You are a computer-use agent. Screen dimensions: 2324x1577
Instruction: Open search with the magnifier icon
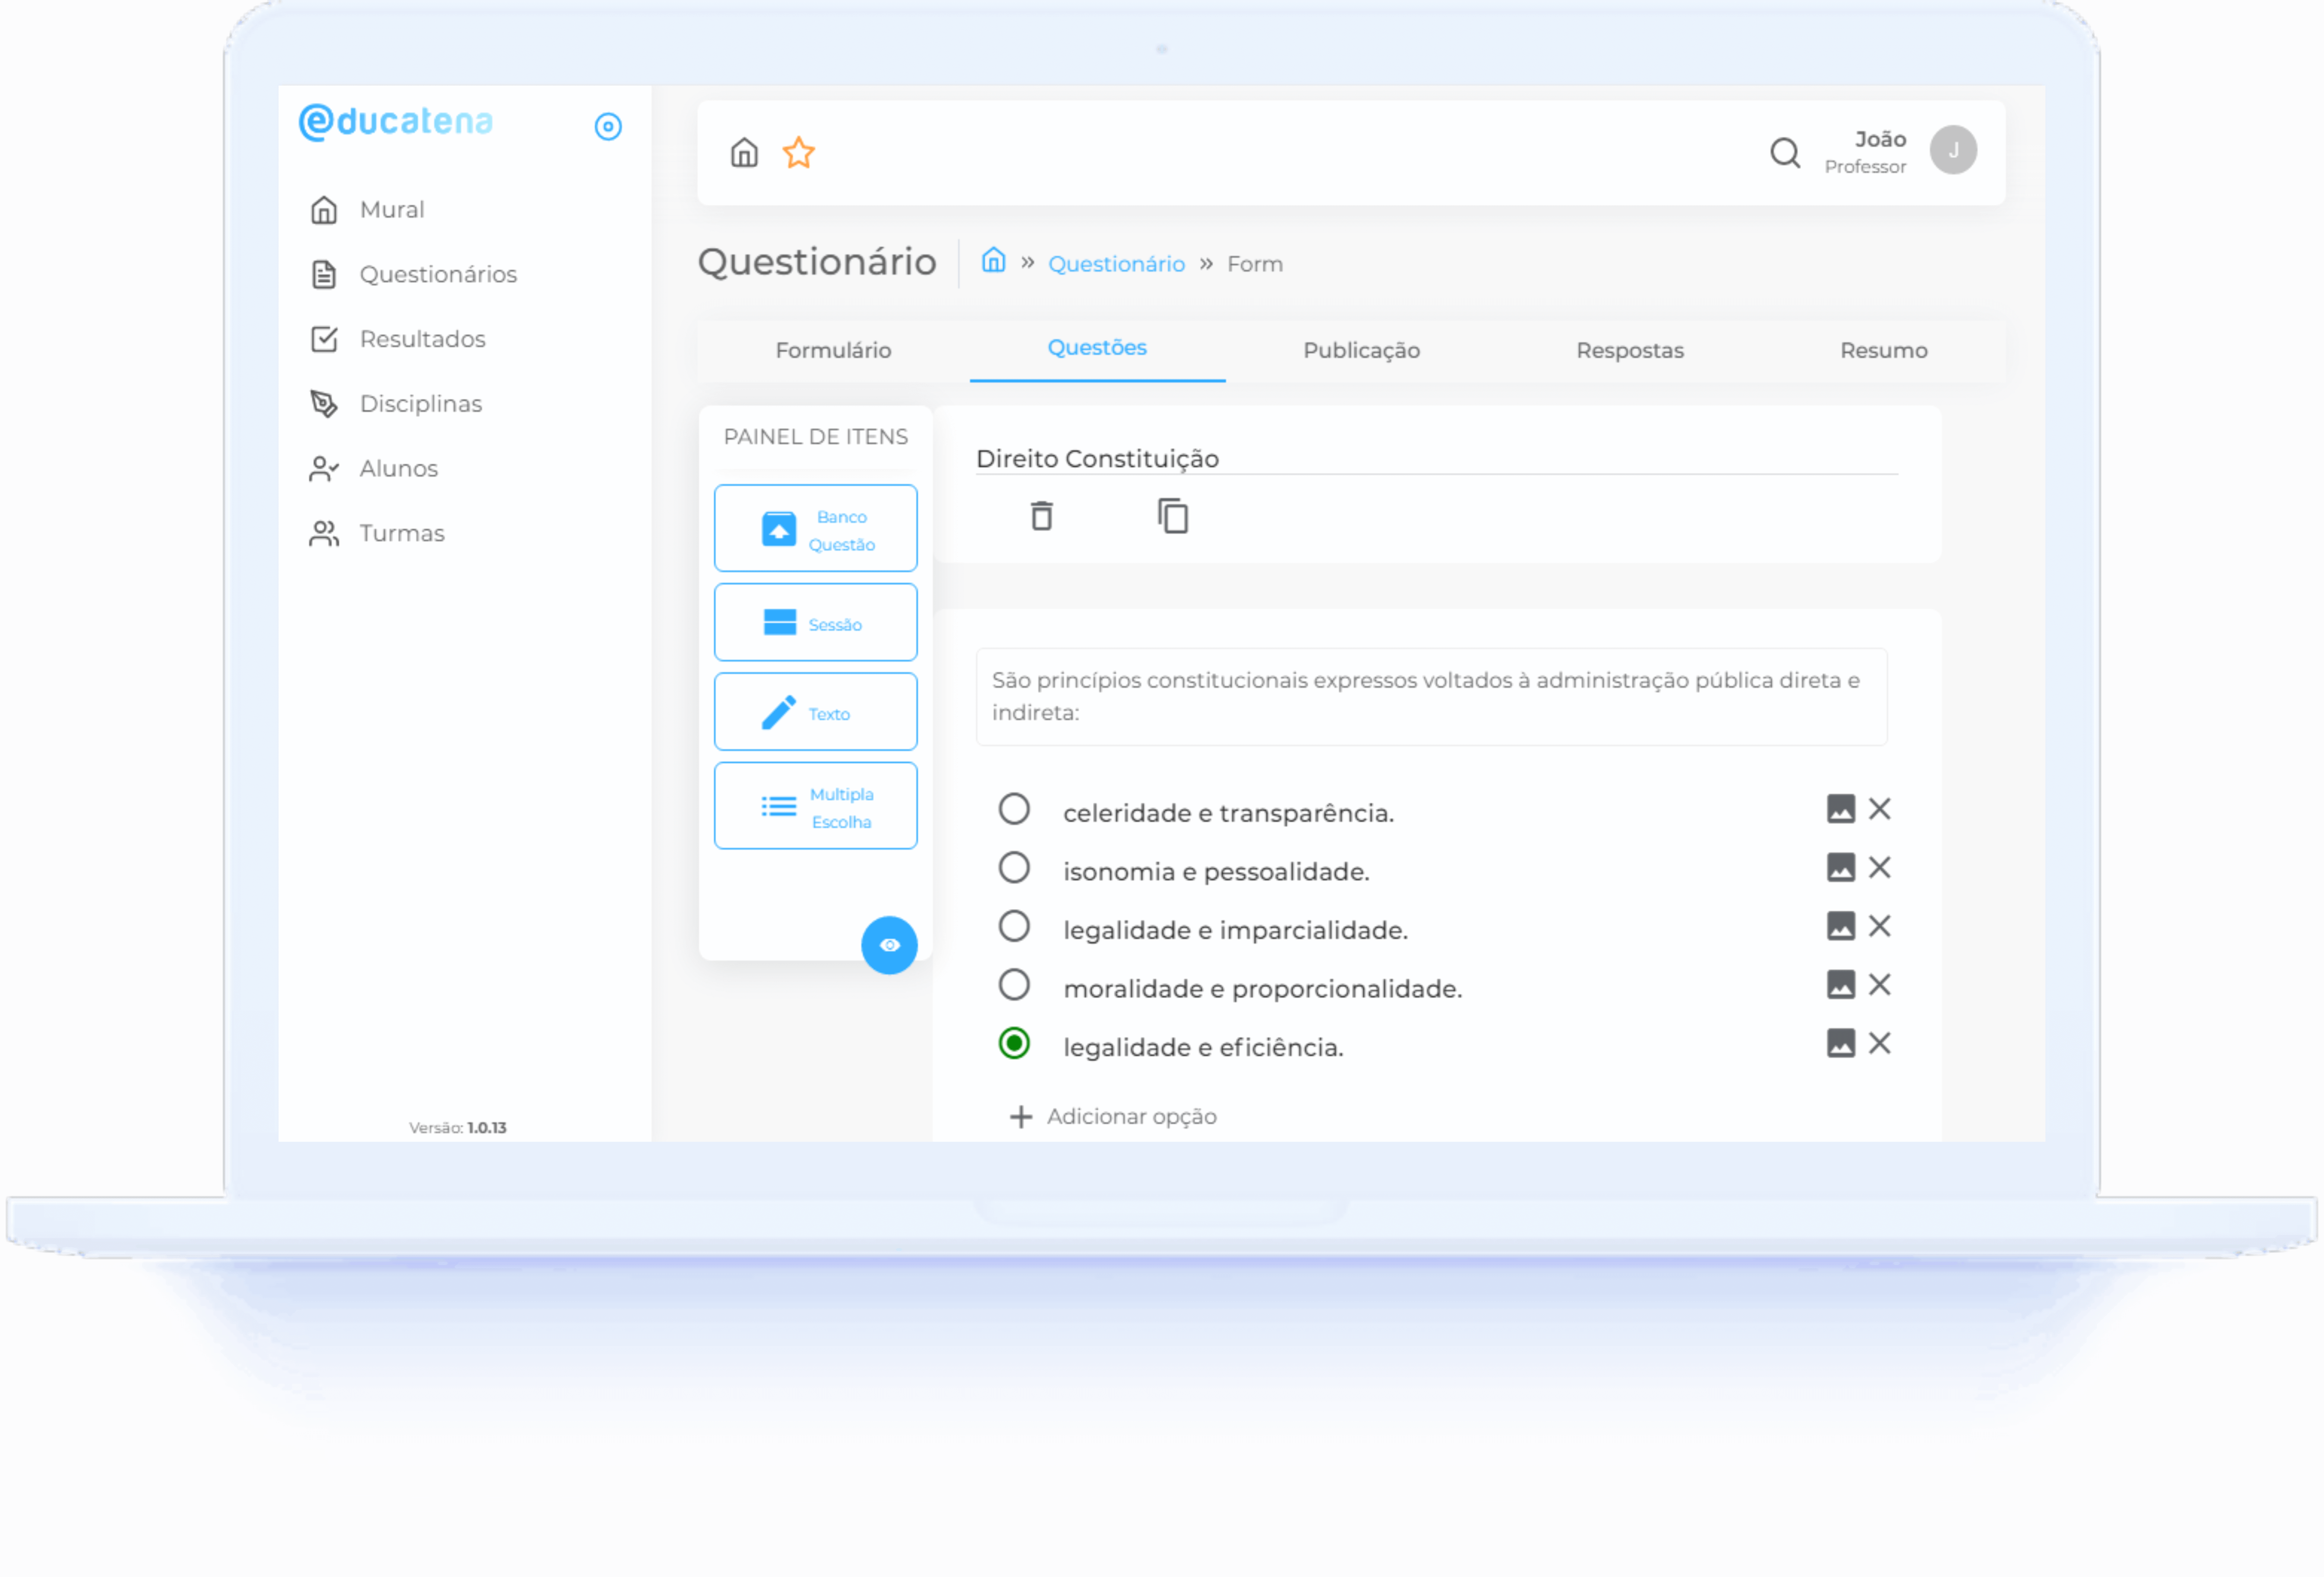[x=1785, y=153]
